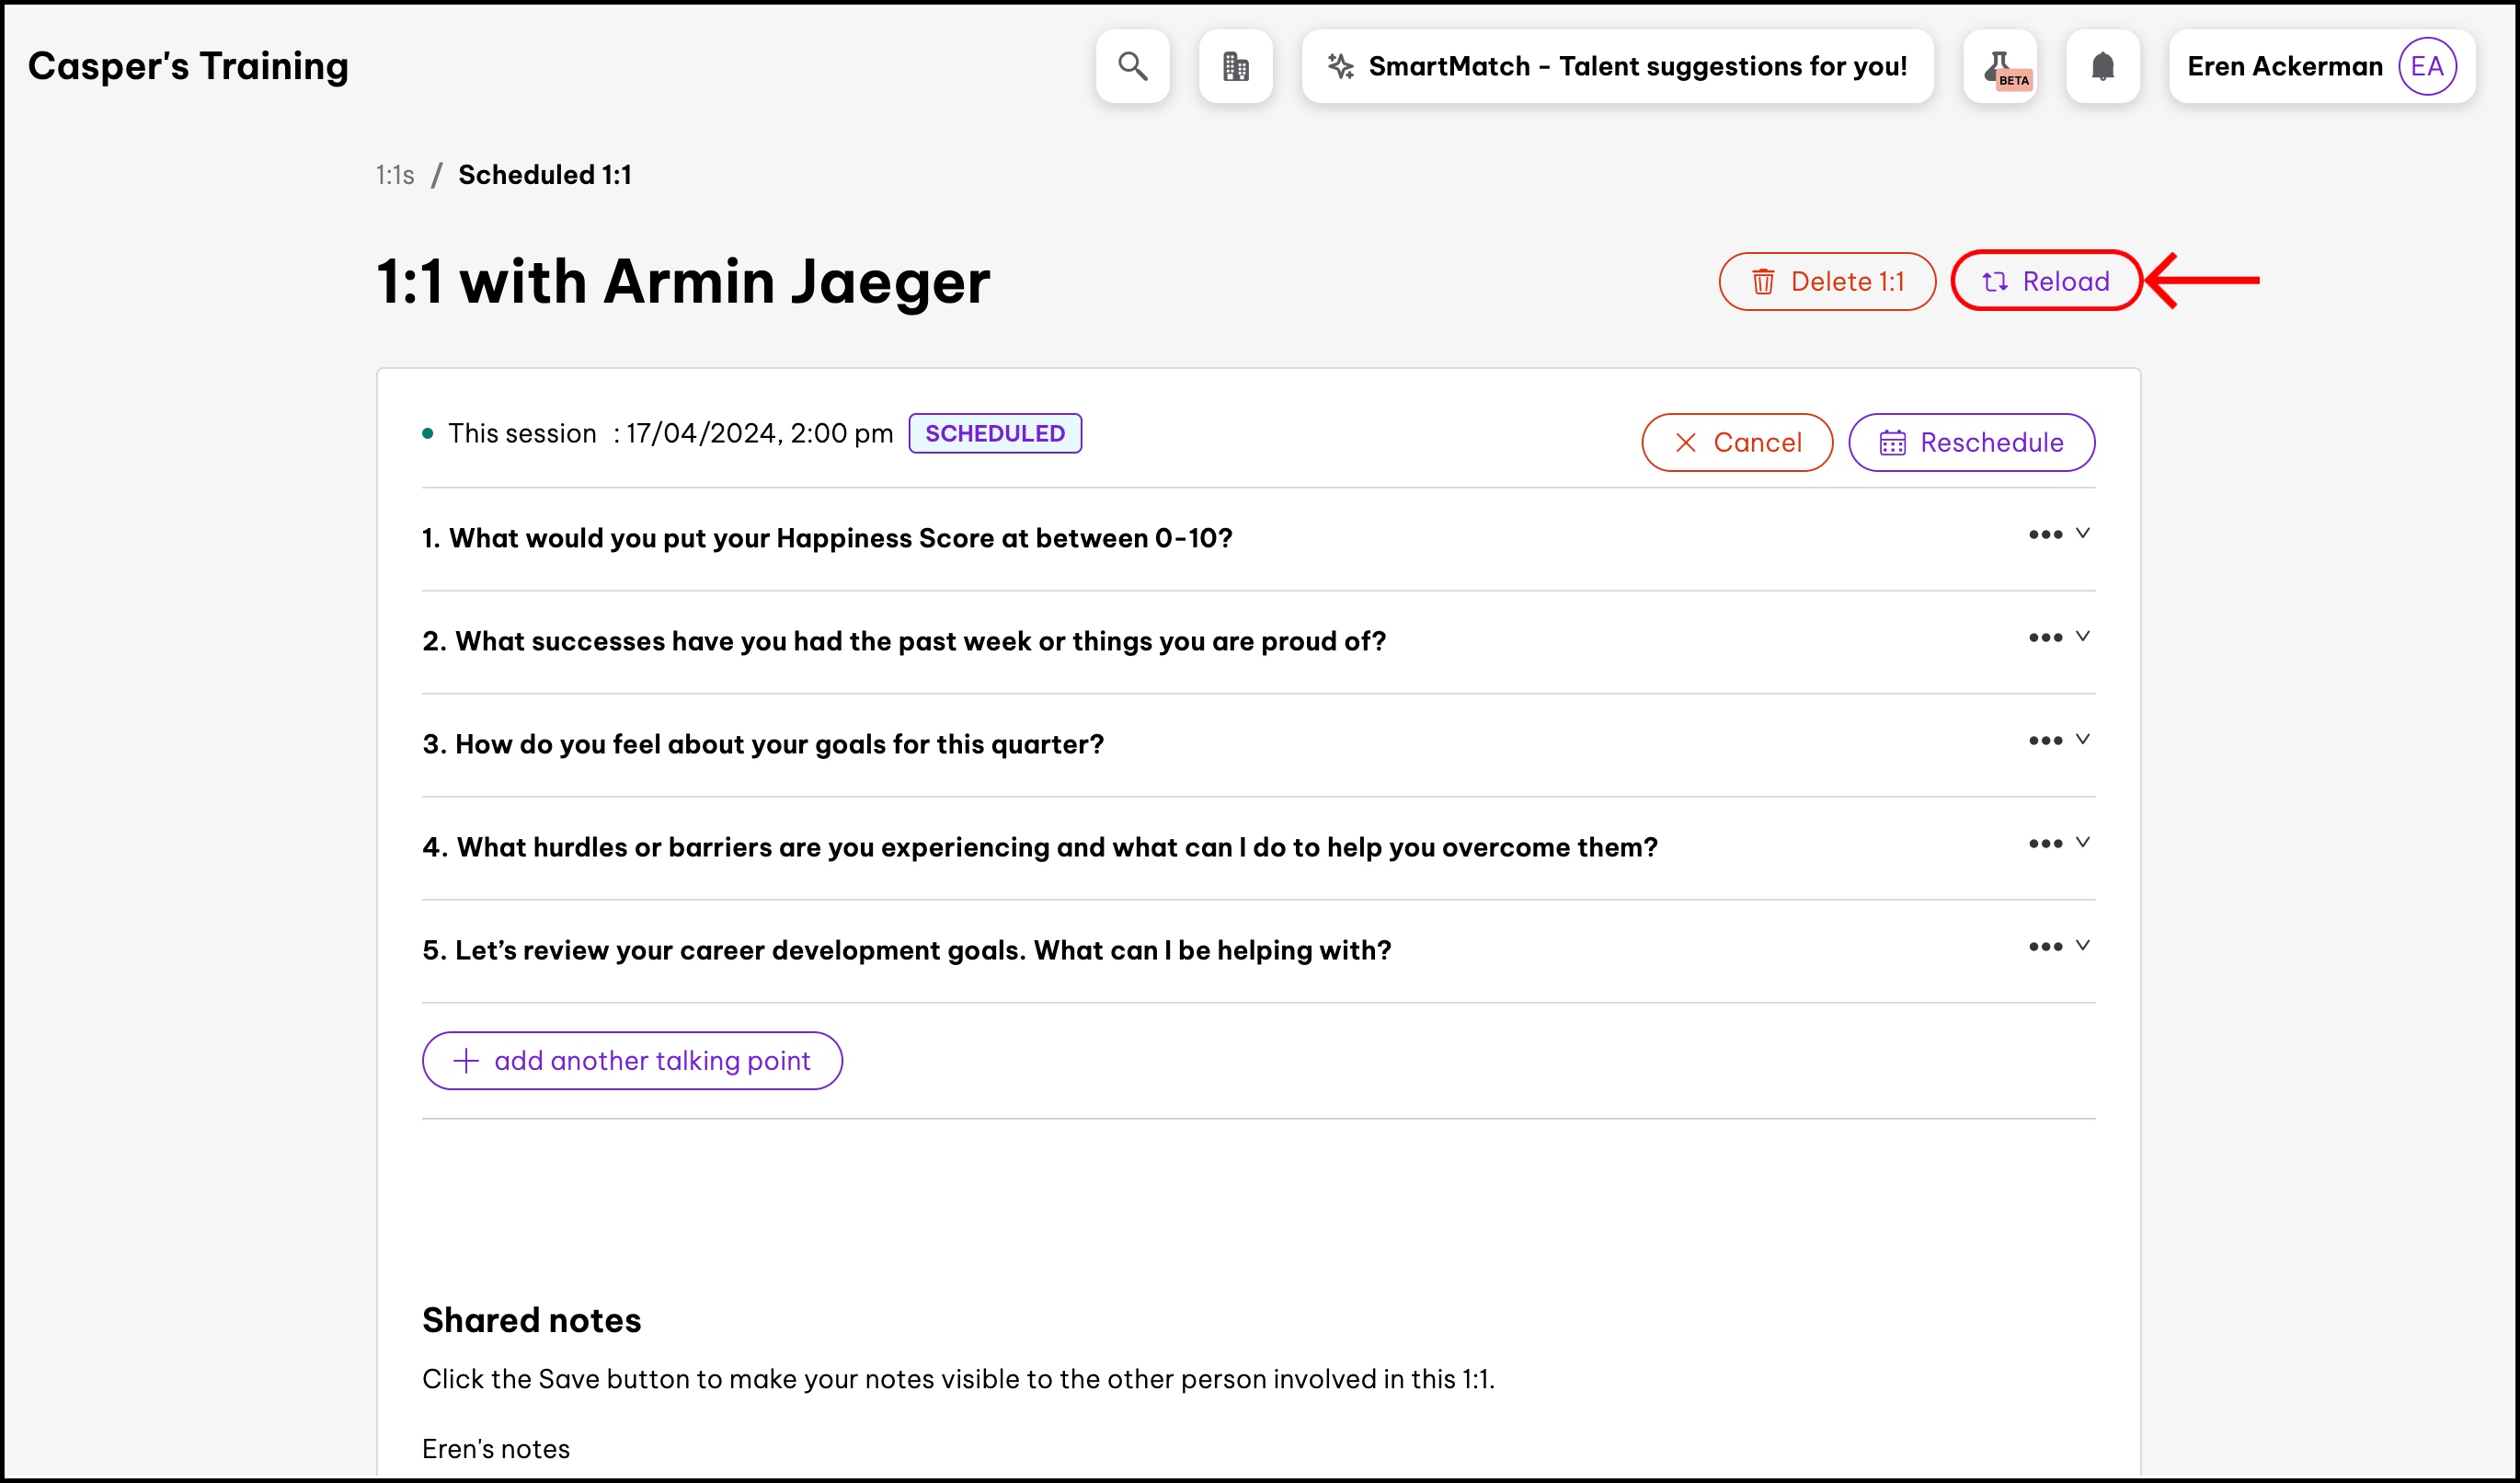The image size is (2520, 1483).
Task: Click add another talking point
Action: click(632, 1060)
